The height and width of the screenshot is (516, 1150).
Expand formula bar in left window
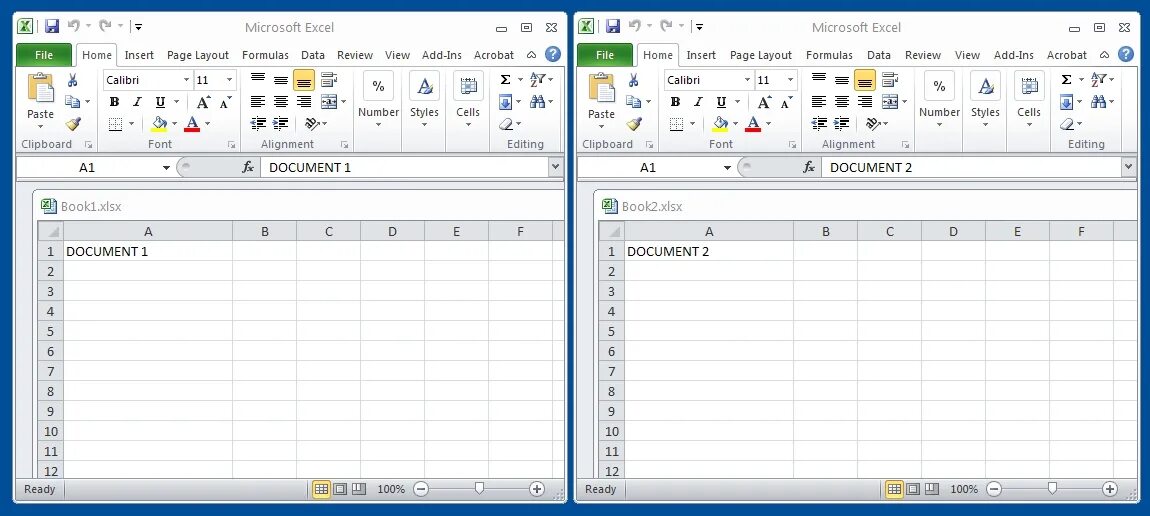(x=555, y=168)
